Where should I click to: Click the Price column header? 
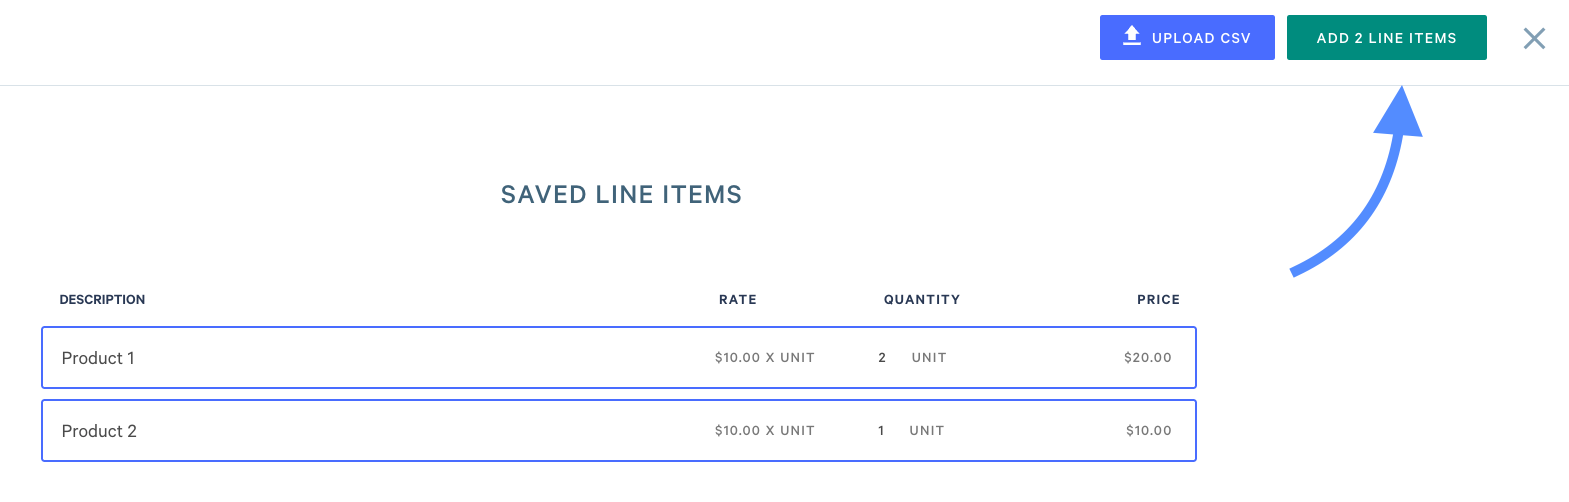click(1158, 299)
